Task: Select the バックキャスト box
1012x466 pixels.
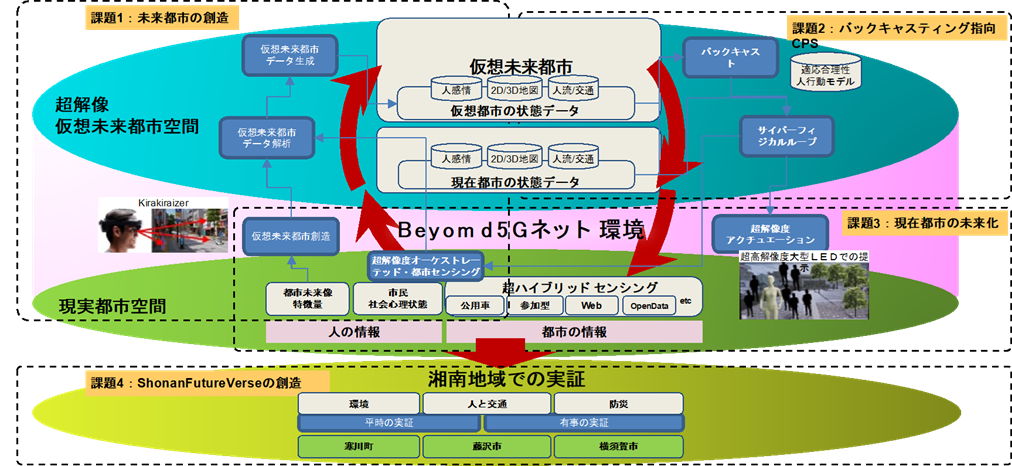Action: coord(730,56)
